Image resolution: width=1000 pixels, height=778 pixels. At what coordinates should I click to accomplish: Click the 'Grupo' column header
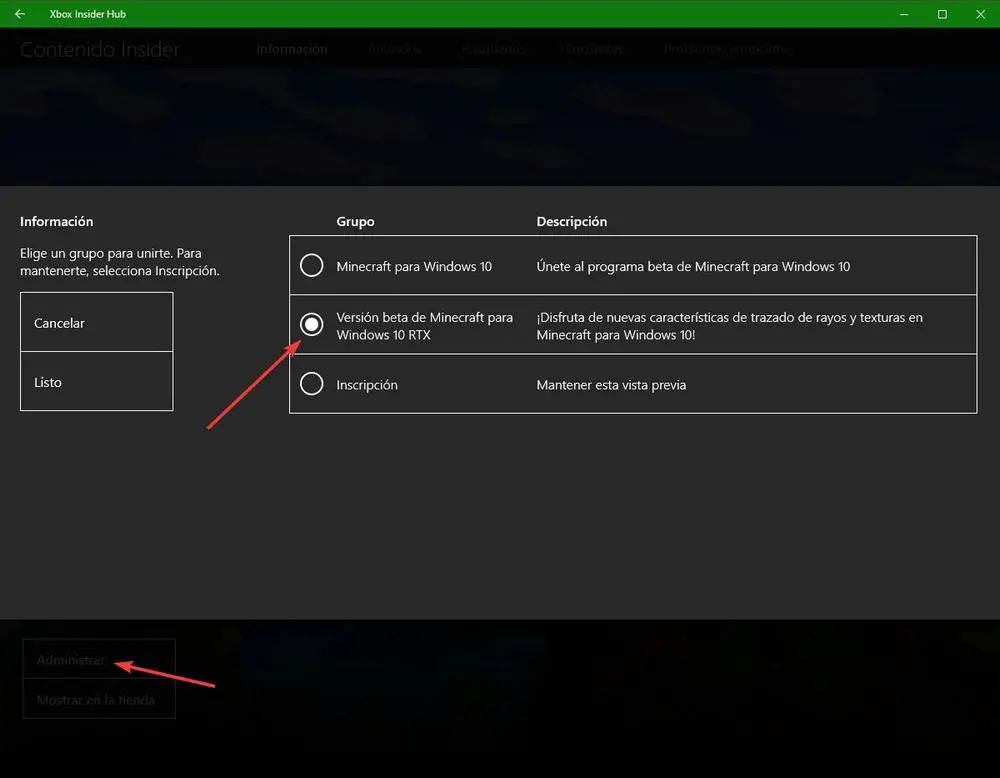(355, 221)
